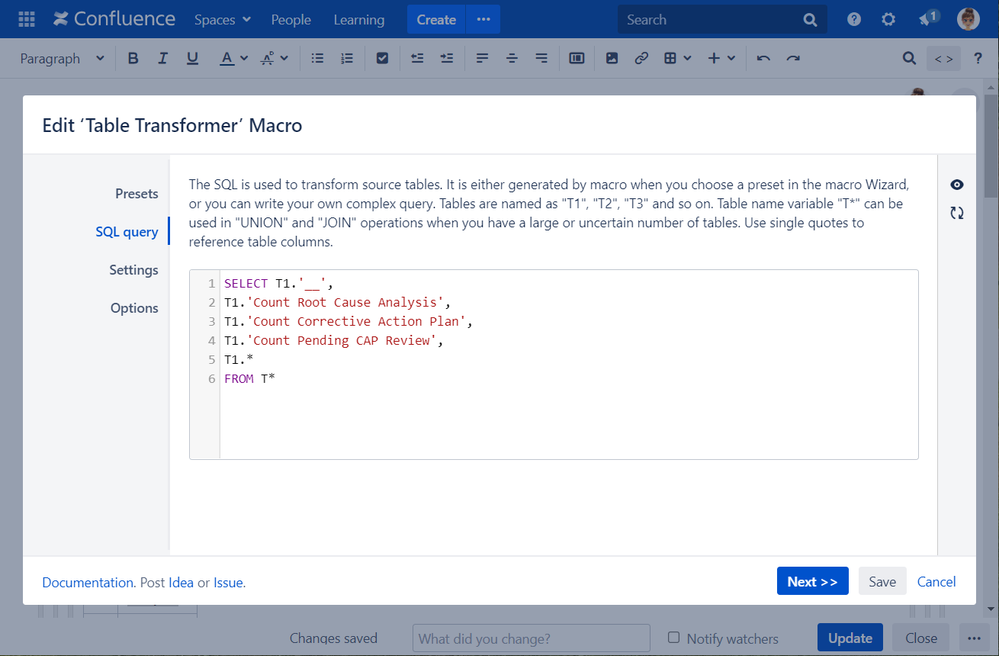Align text center
The width and height of the screenshot is (999, 656).
(x=512, y=59)
